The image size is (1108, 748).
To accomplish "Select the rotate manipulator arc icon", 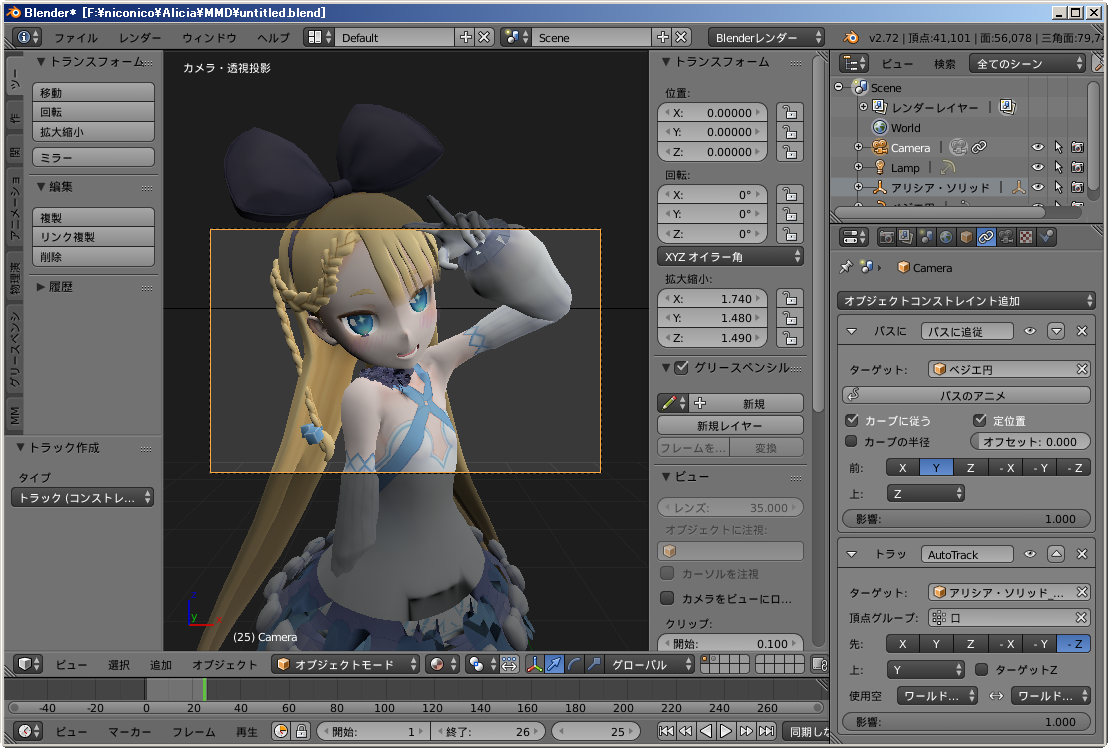I will click(574, 665).
